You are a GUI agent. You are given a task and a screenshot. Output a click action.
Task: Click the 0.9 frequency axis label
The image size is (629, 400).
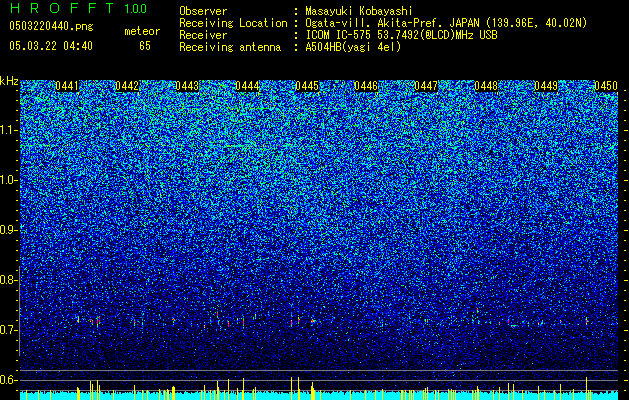click(x=8, y=230)
